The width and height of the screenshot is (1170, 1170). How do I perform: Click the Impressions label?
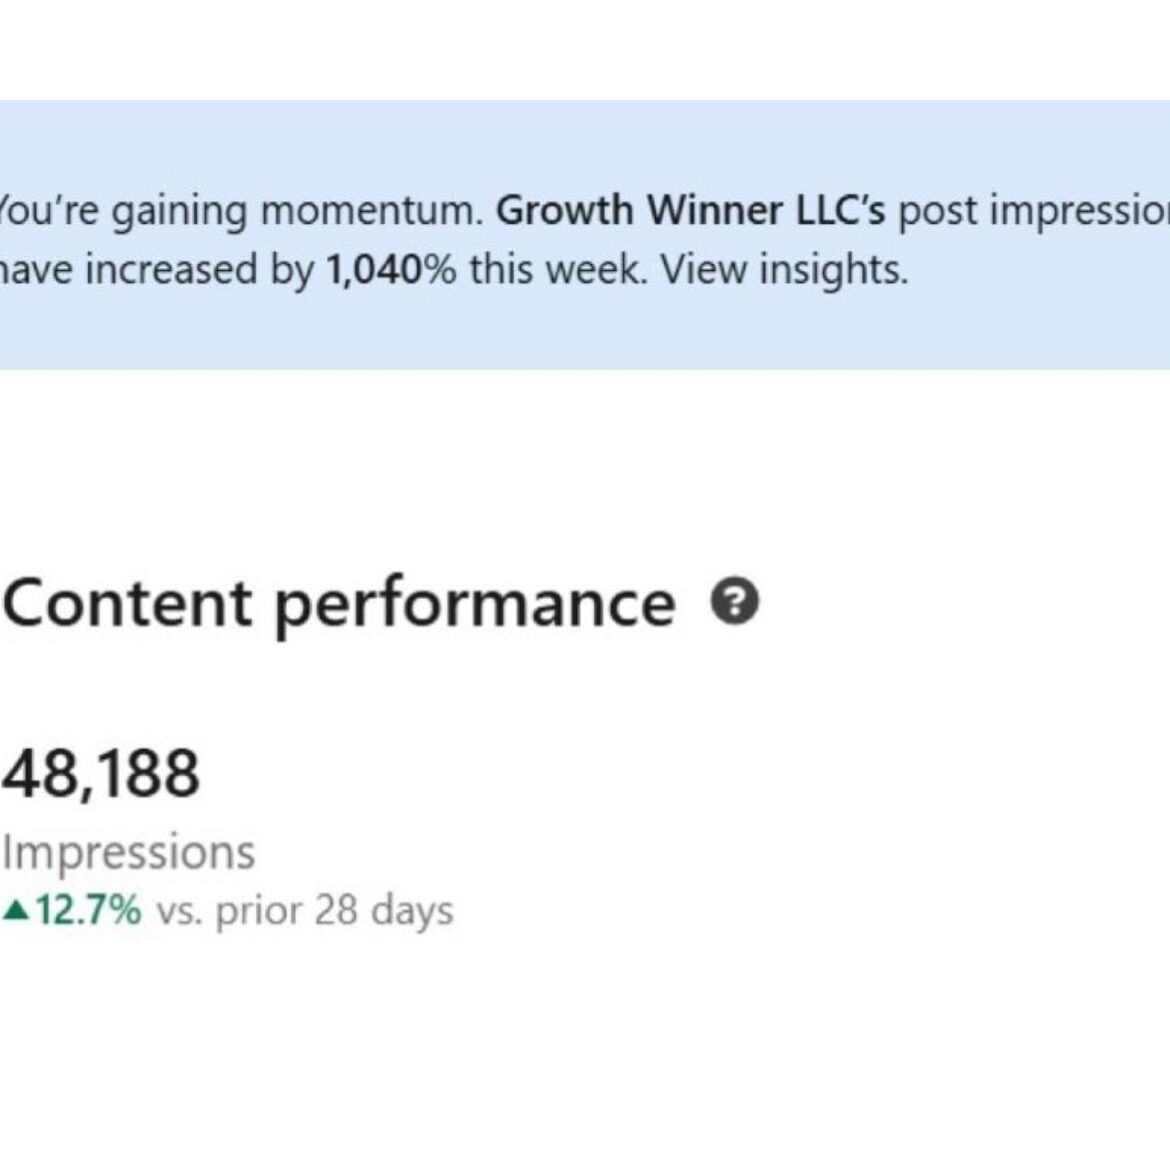[129, 852]
